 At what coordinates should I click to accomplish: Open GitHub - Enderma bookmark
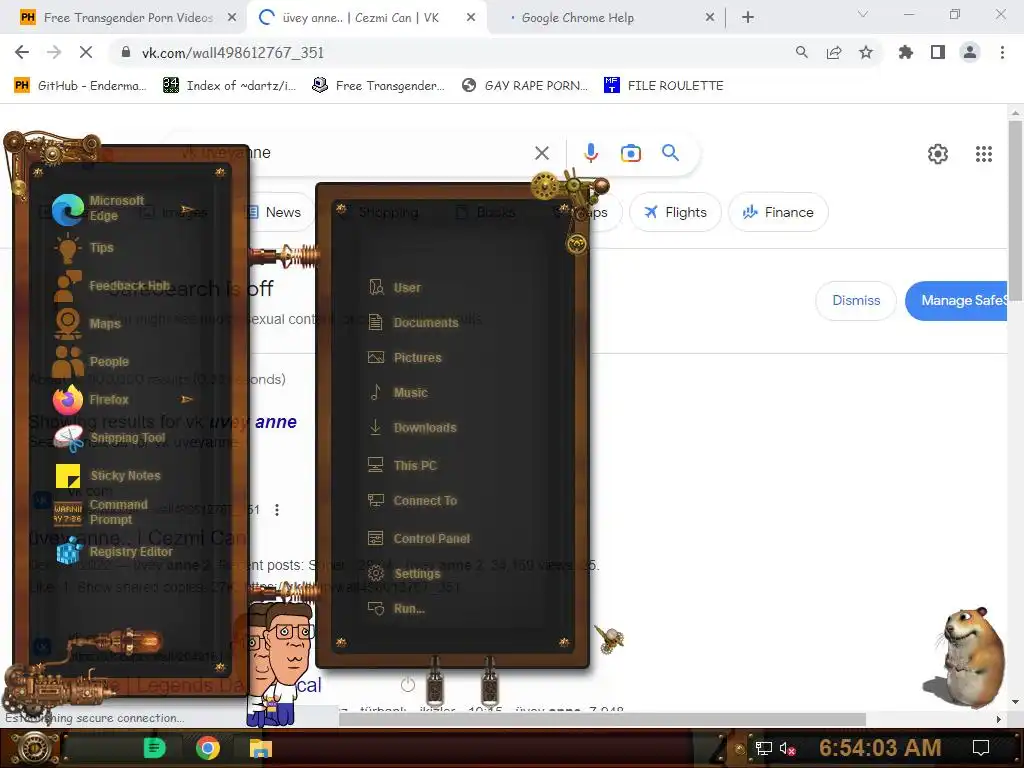tap(80, 85)
